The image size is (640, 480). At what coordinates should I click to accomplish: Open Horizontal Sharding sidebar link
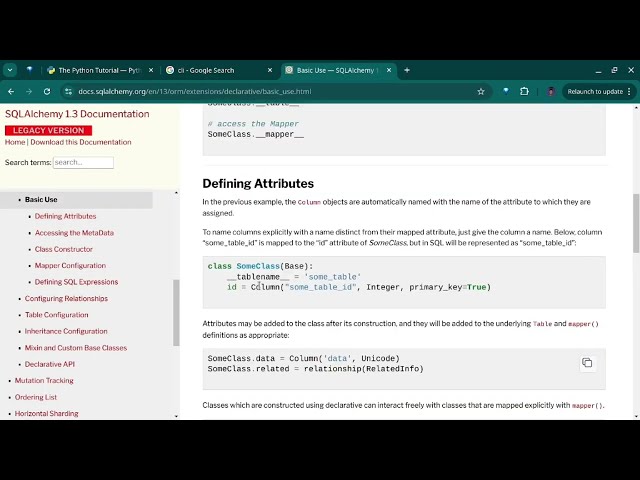coord(47,413)
